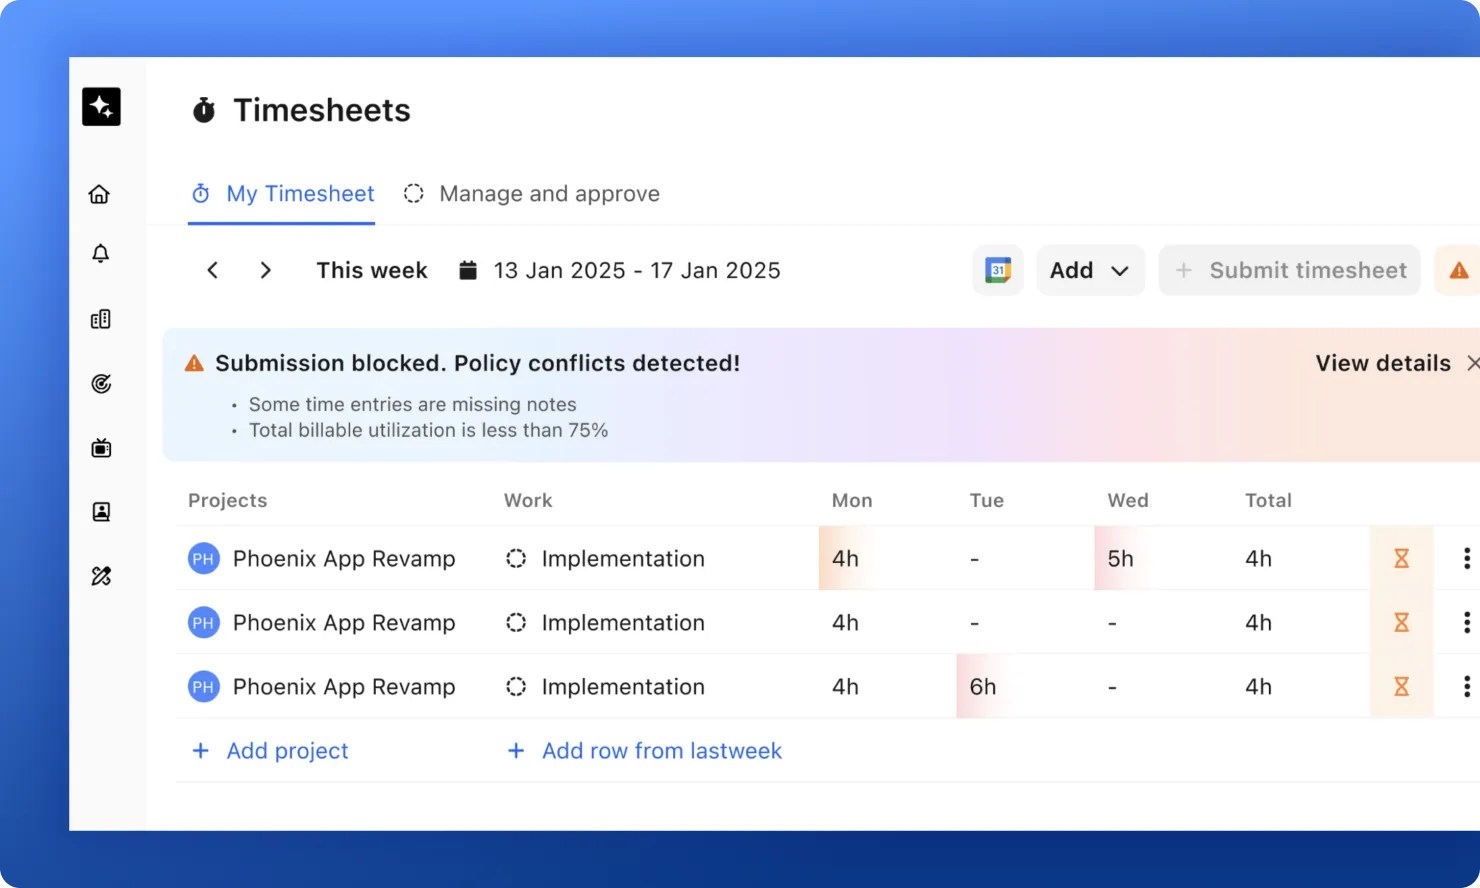This screenshot has height=888, width=1480.
Task: Click hourglass icon in third Phoenix row
Action: pos(1401,686)
